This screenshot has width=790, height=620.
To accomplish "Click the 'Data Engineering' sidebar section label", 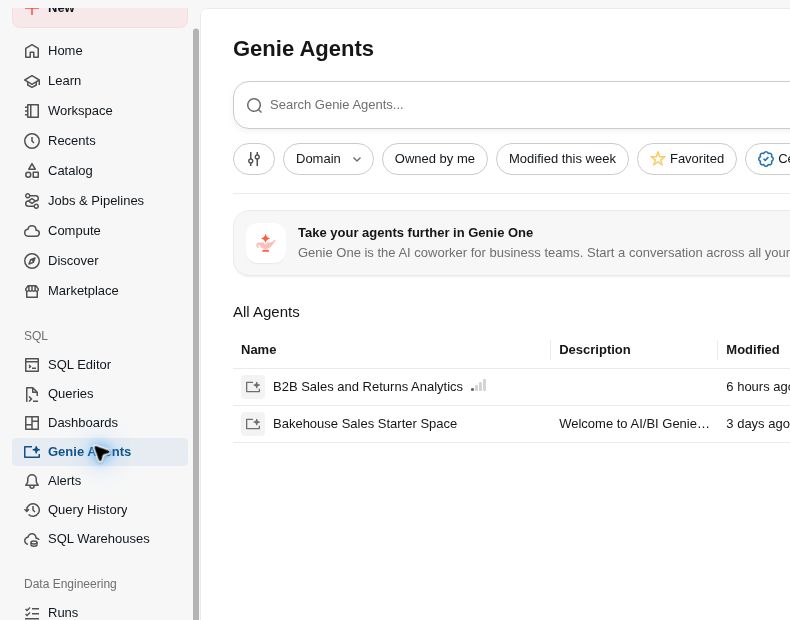I will click(70, 584).
